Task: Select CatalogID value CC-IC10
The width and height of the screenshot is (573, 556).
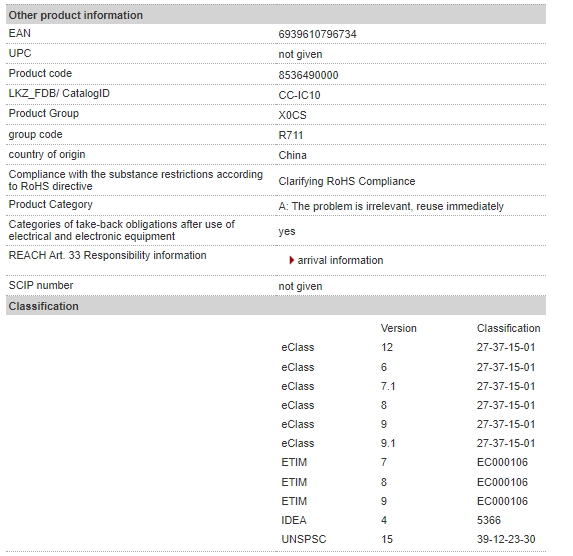Action: tap(299, 95)
